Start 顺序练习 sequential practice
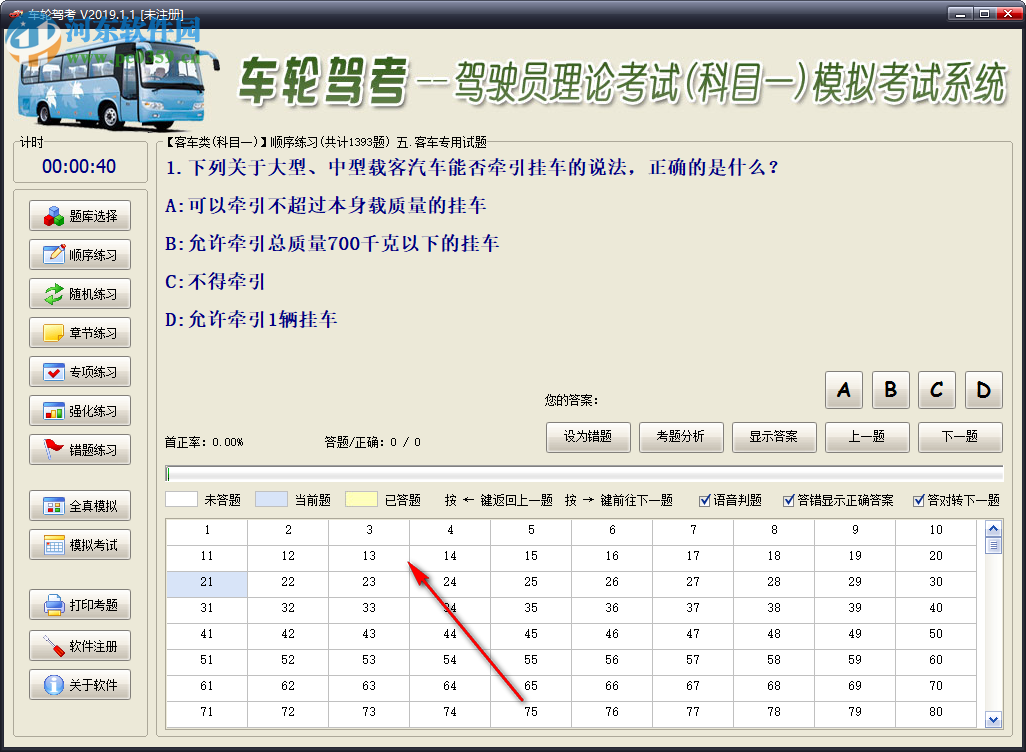The image size is (1026, 752). [80, 255]
